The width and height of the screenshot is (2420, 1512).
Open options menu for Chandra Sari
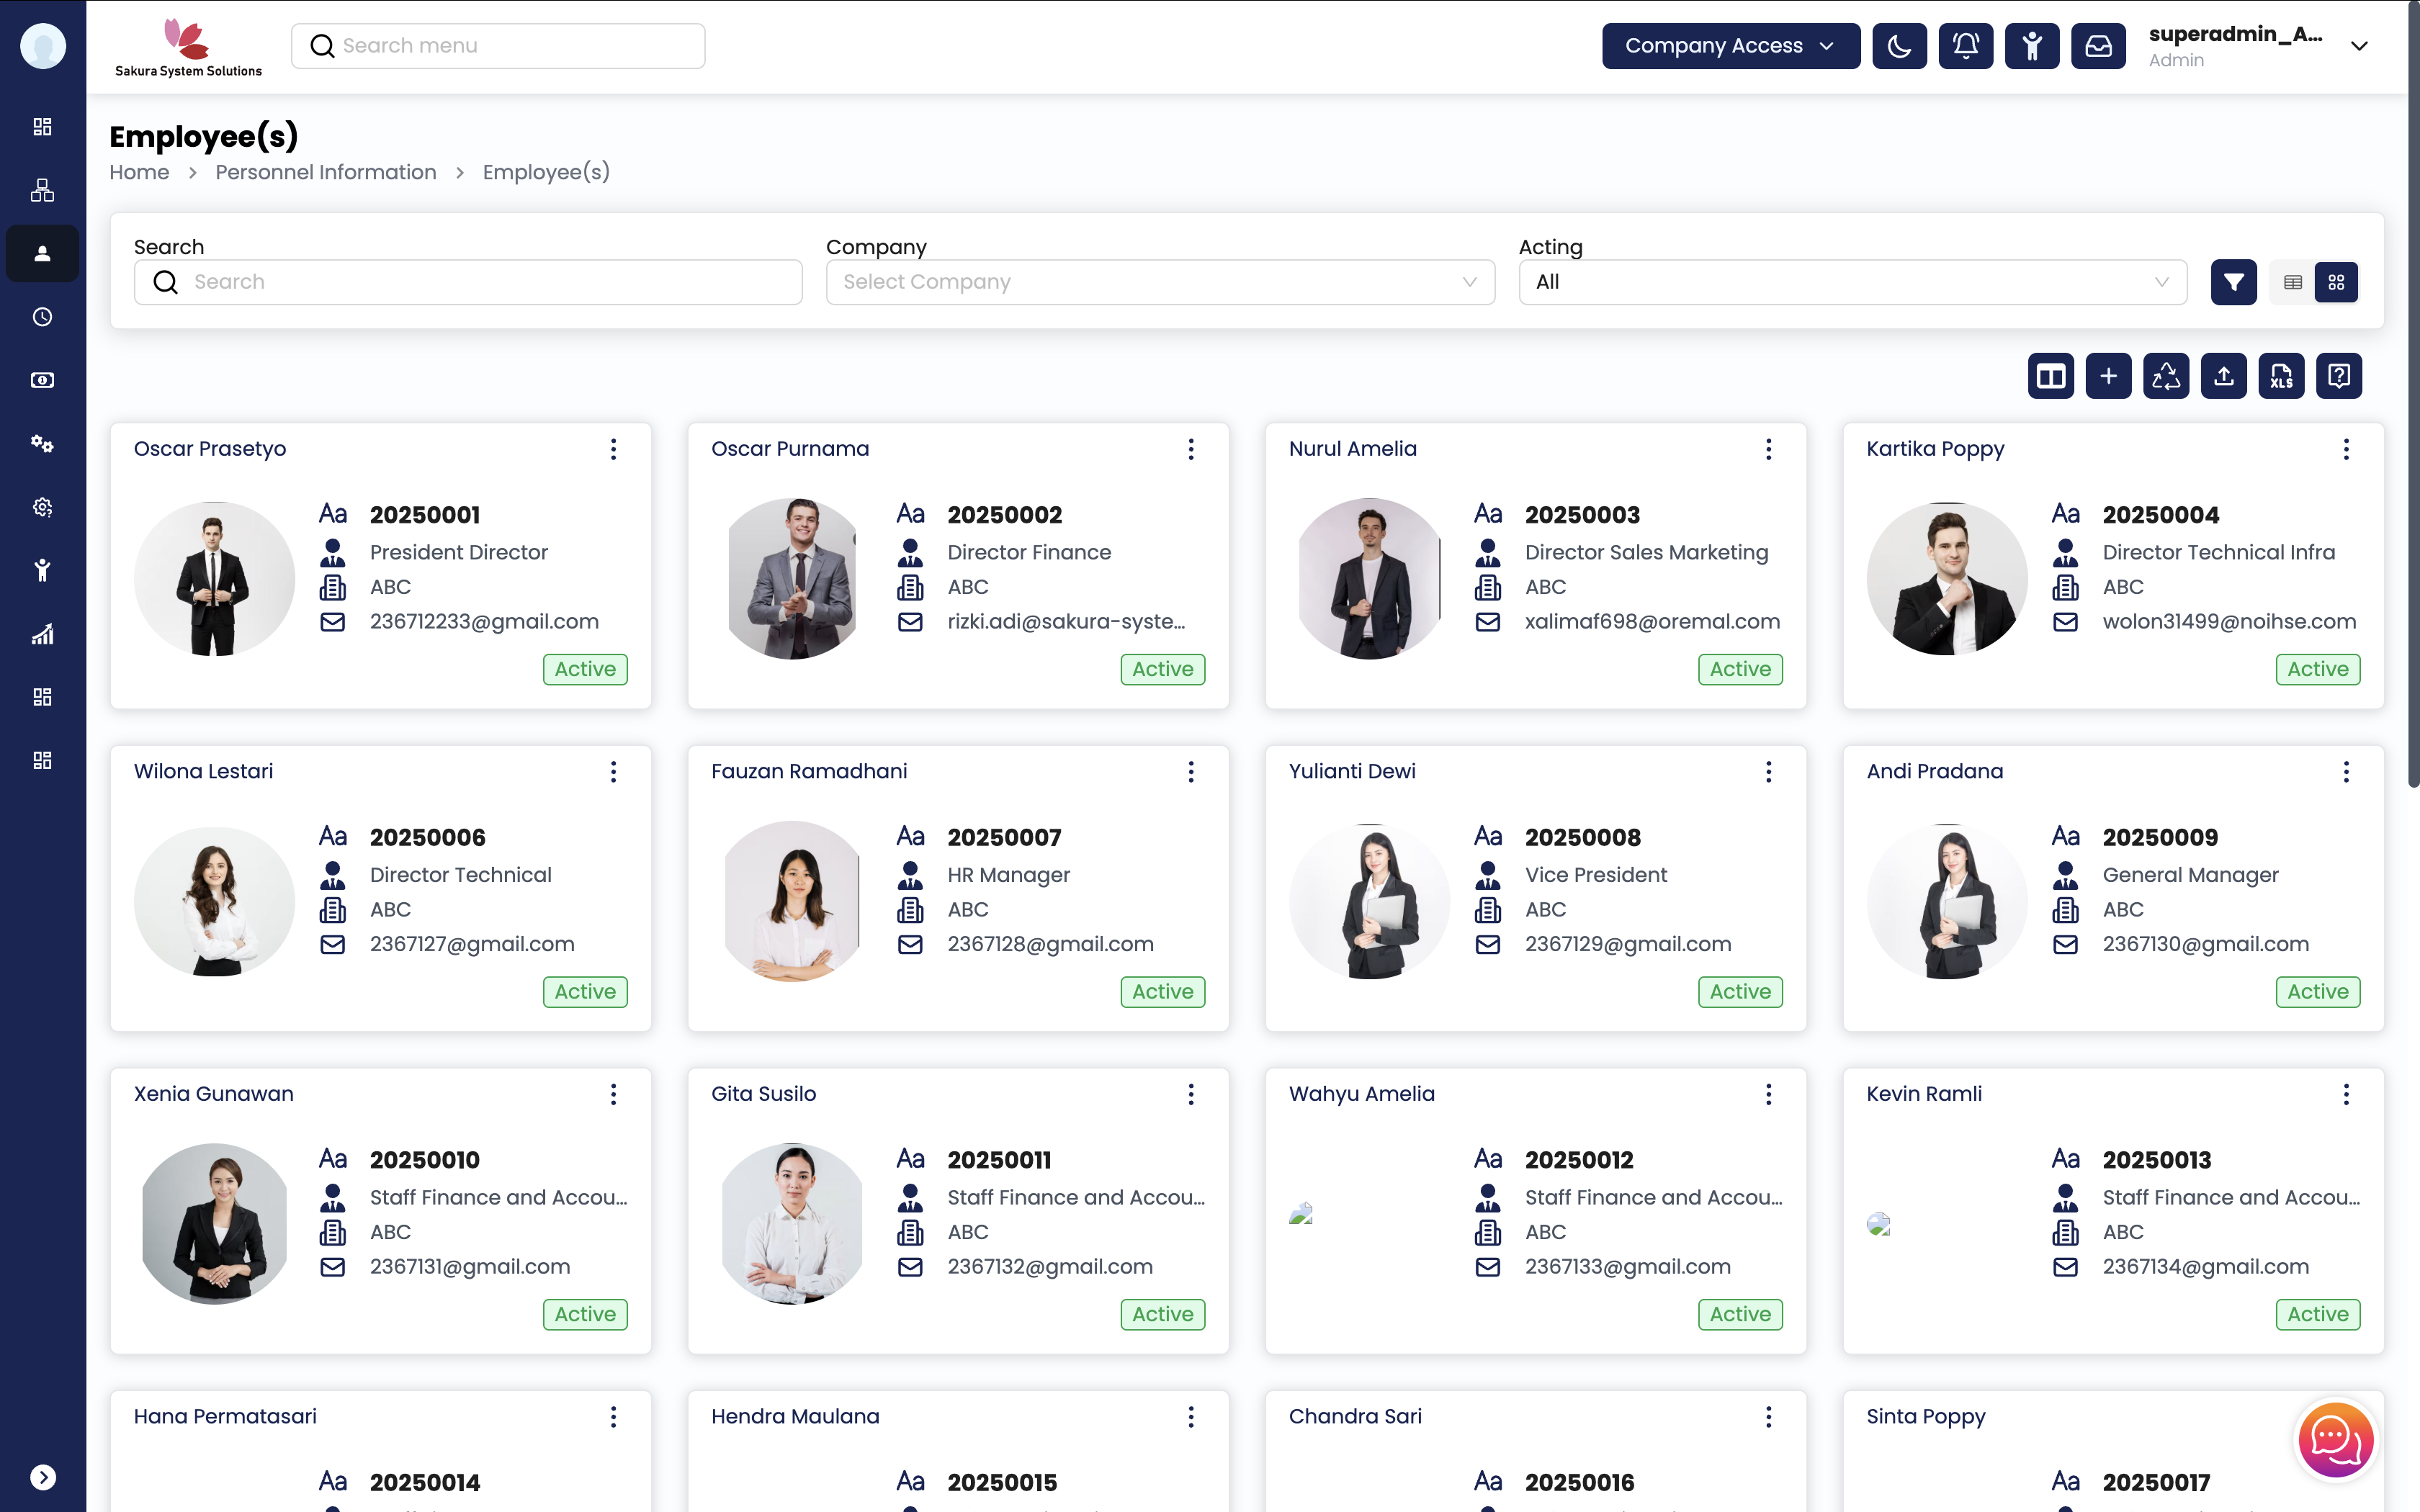click(1768, 1416)
